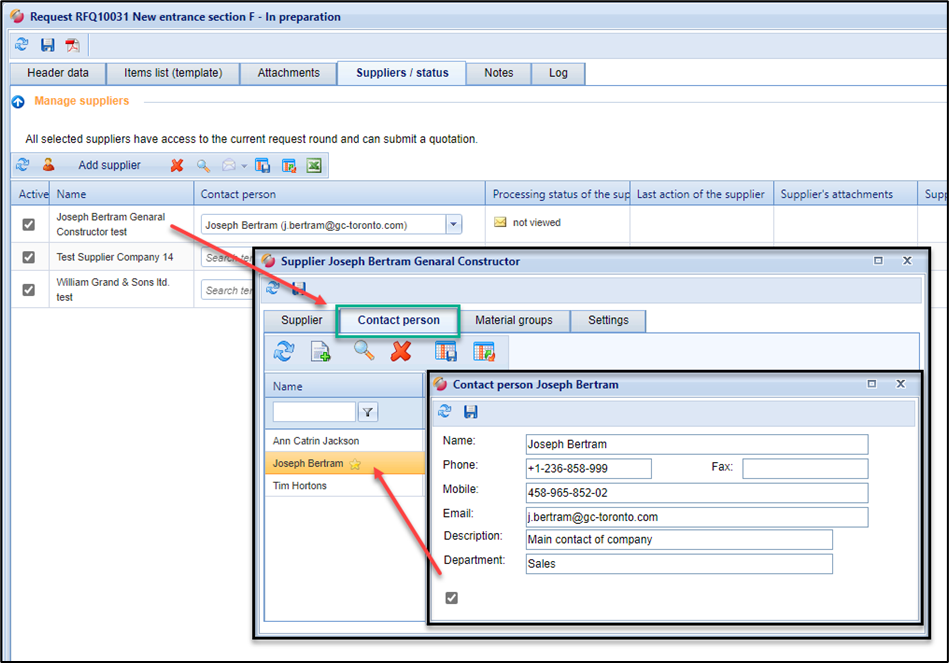Click the red X delete icon in suppliers toolbar
Image resolution: width=949 pixels, height=663 pixels.
click(177, 166)
